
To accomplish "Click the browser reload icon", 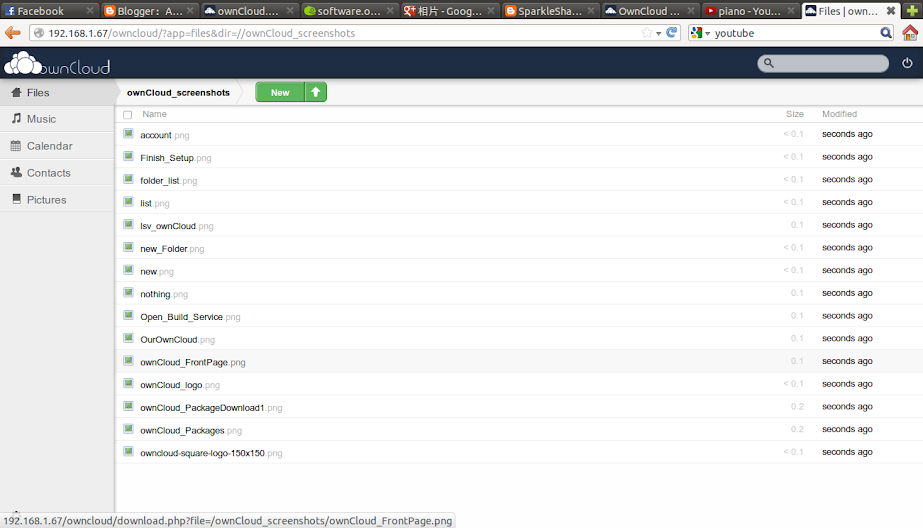I will pos(672,33).
